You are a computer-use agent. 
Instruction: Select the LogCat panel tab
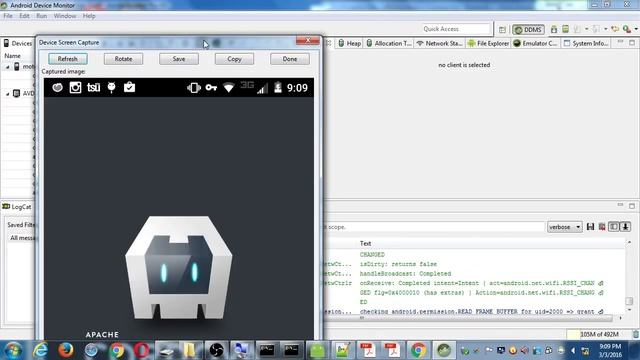tap(17, 207)
